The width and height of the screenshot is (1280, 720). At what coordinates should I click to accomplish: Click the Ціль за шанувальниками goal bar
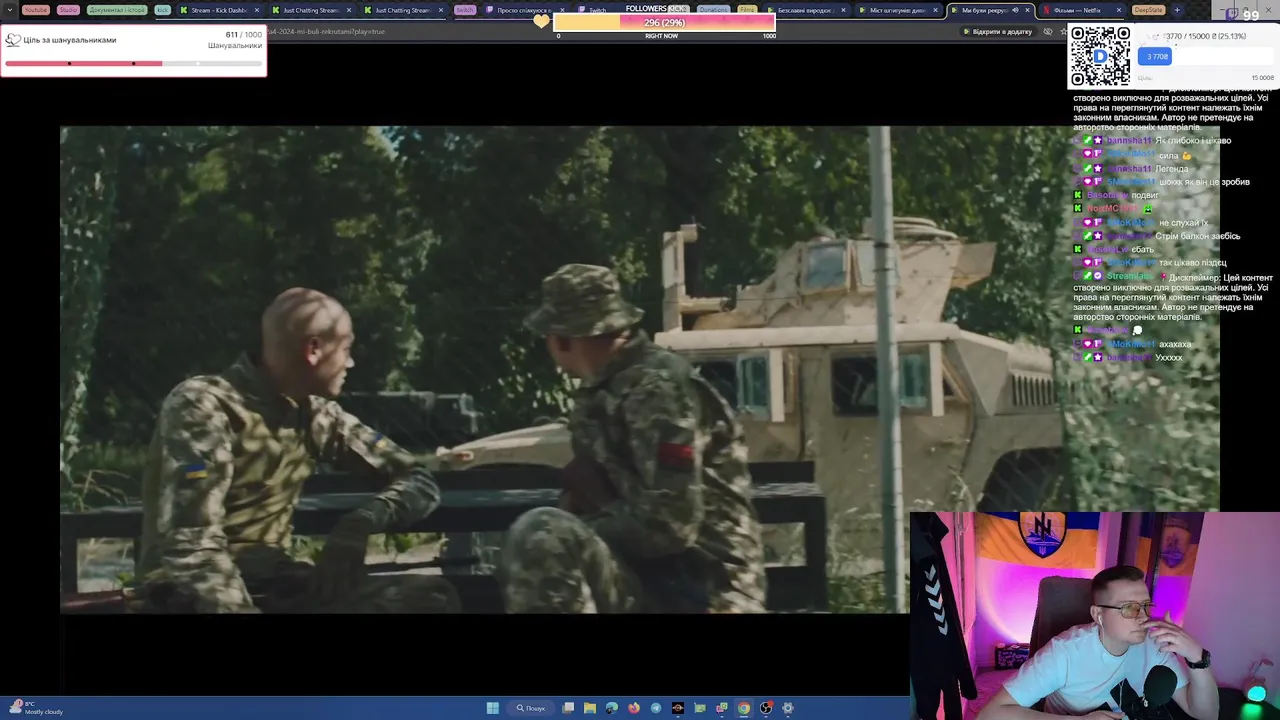point(133,64)
